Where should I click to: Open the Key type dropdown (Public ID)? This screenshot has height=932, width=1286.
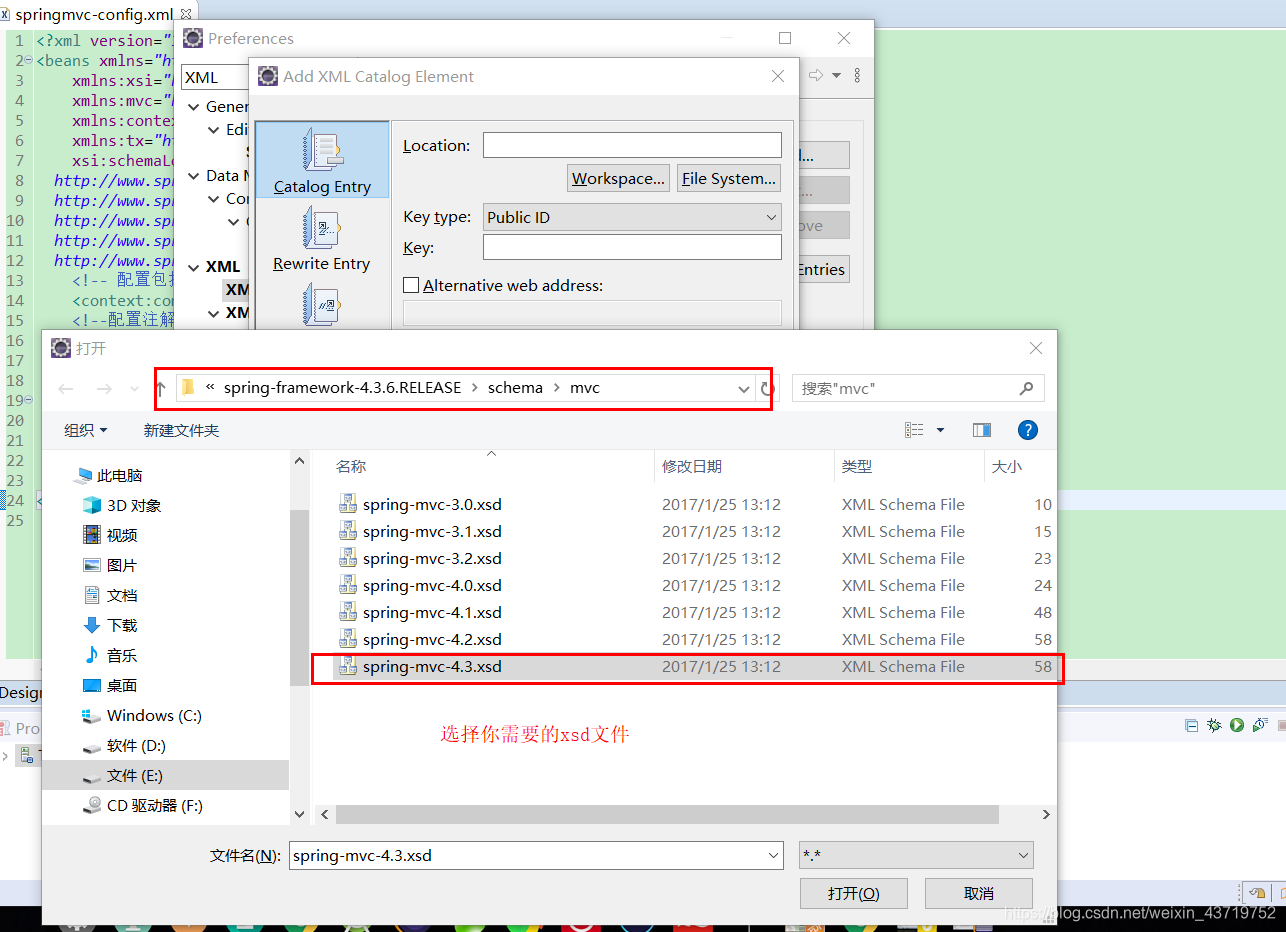click(632, 217)
